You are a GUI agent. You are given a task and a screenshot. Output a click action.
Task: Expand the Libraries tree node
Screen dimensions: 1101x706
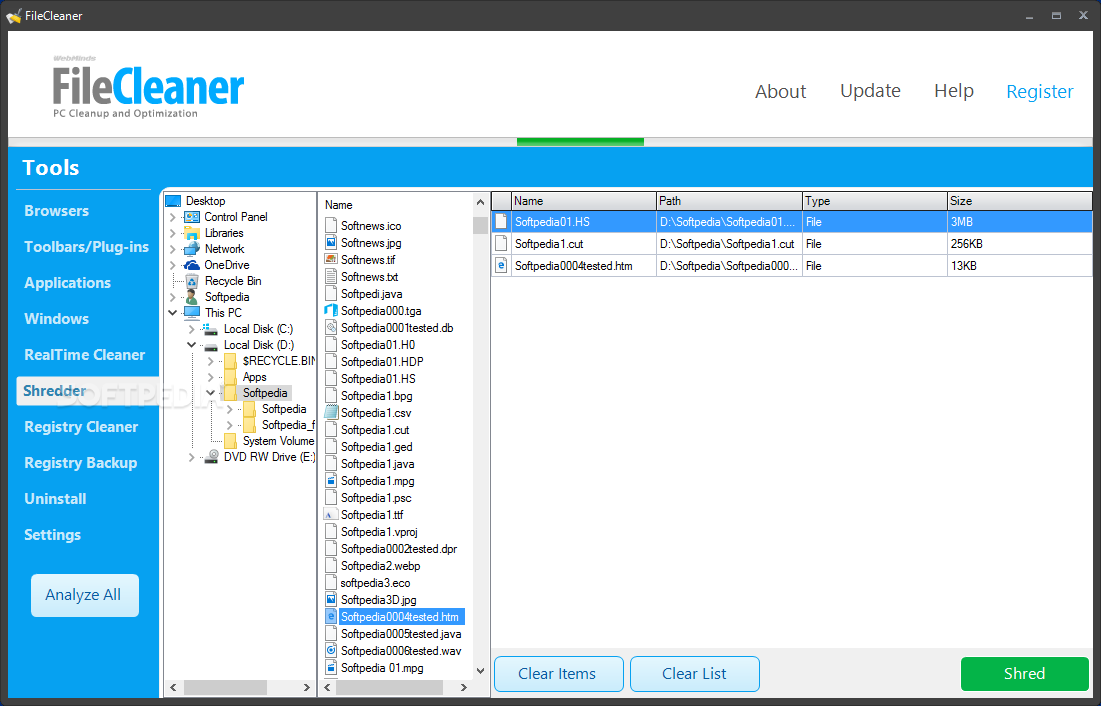point(173,233)
